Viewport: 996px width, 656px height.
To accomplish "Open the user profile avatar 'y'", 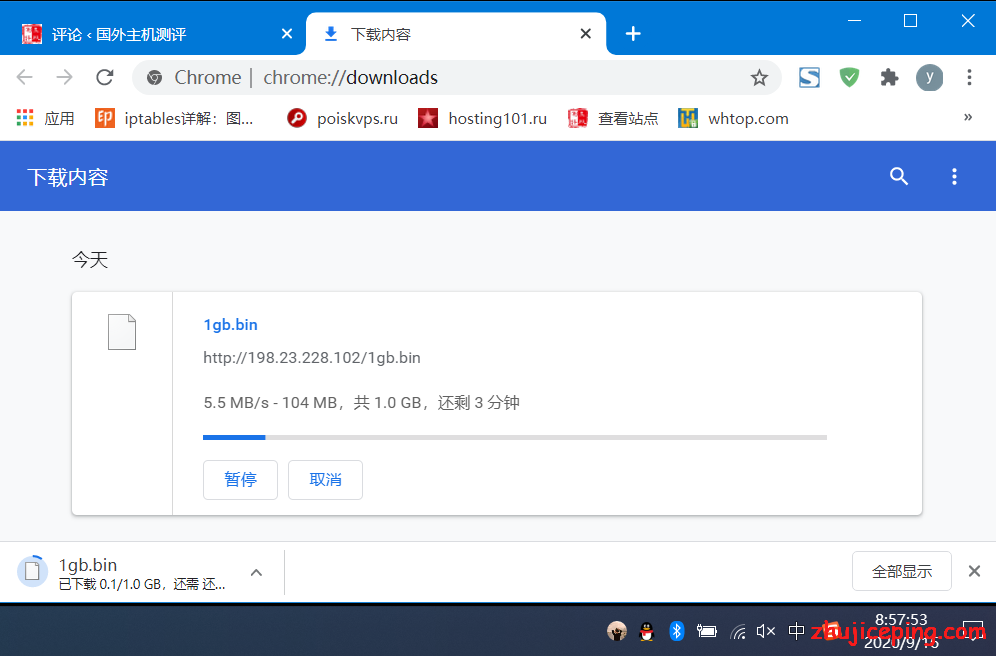I will pos(929,77).
